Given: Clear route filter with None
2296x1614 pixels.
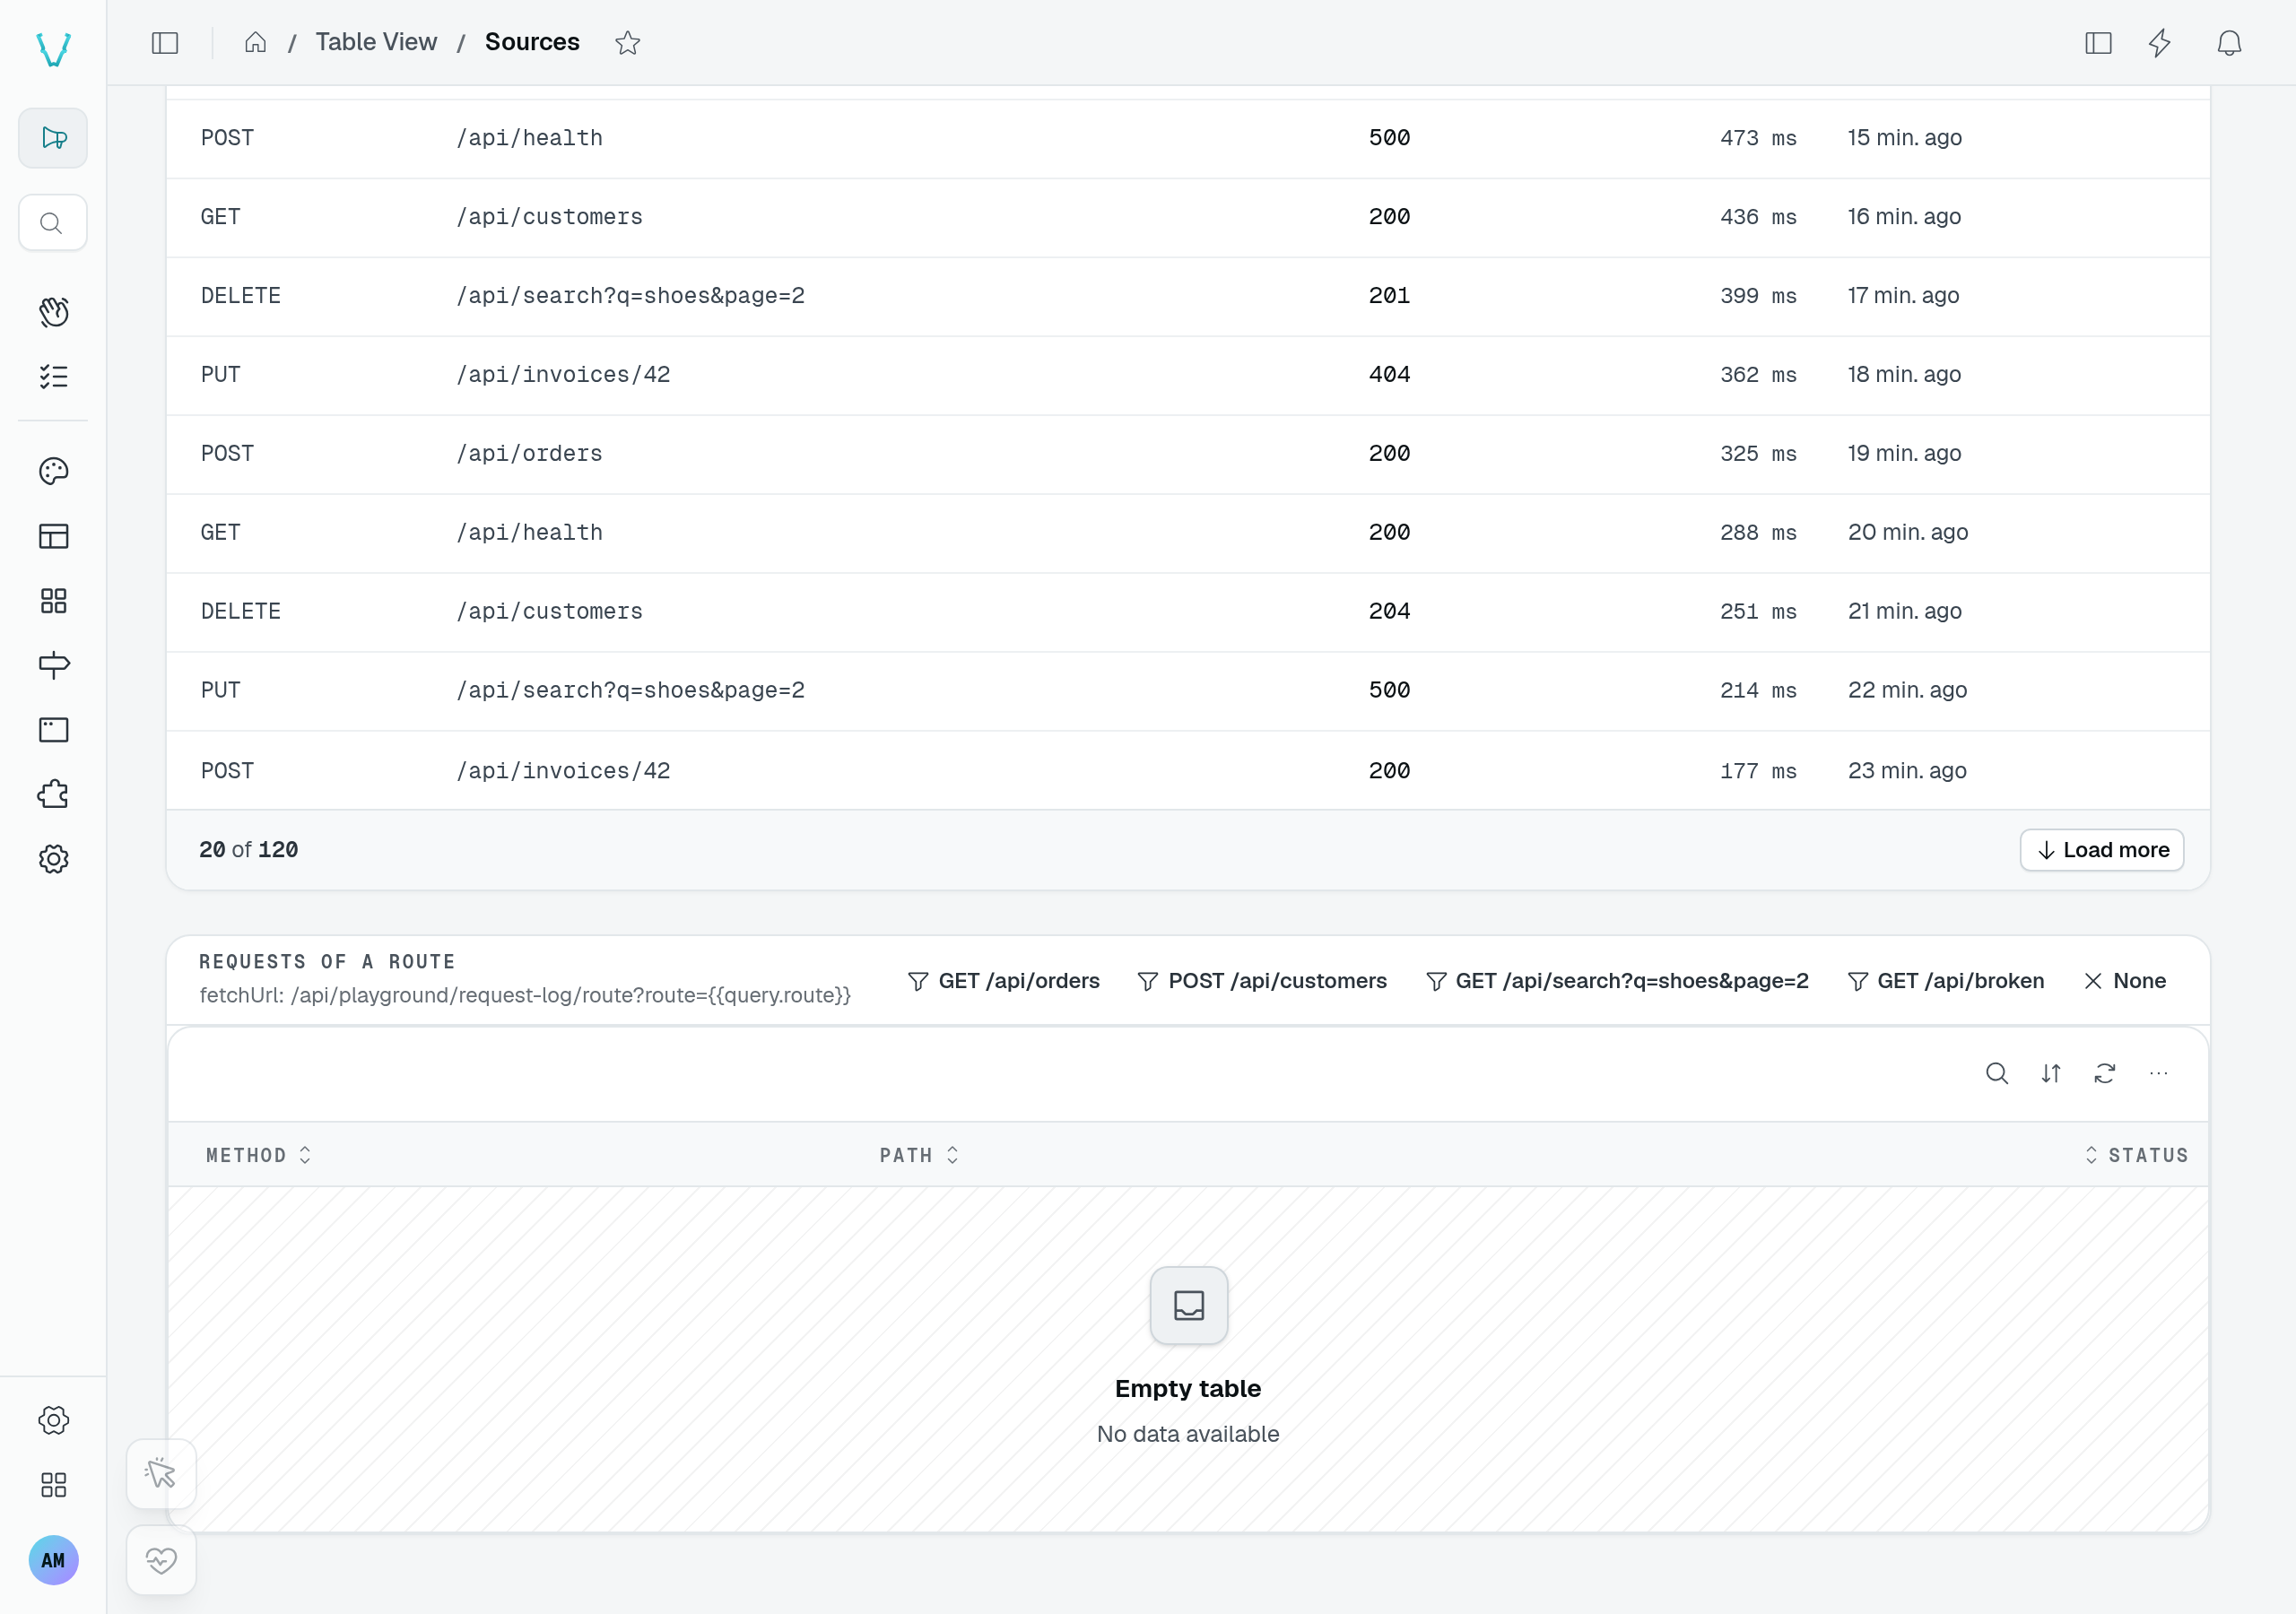Looking at the screenshot, I should coord(2124,981).
